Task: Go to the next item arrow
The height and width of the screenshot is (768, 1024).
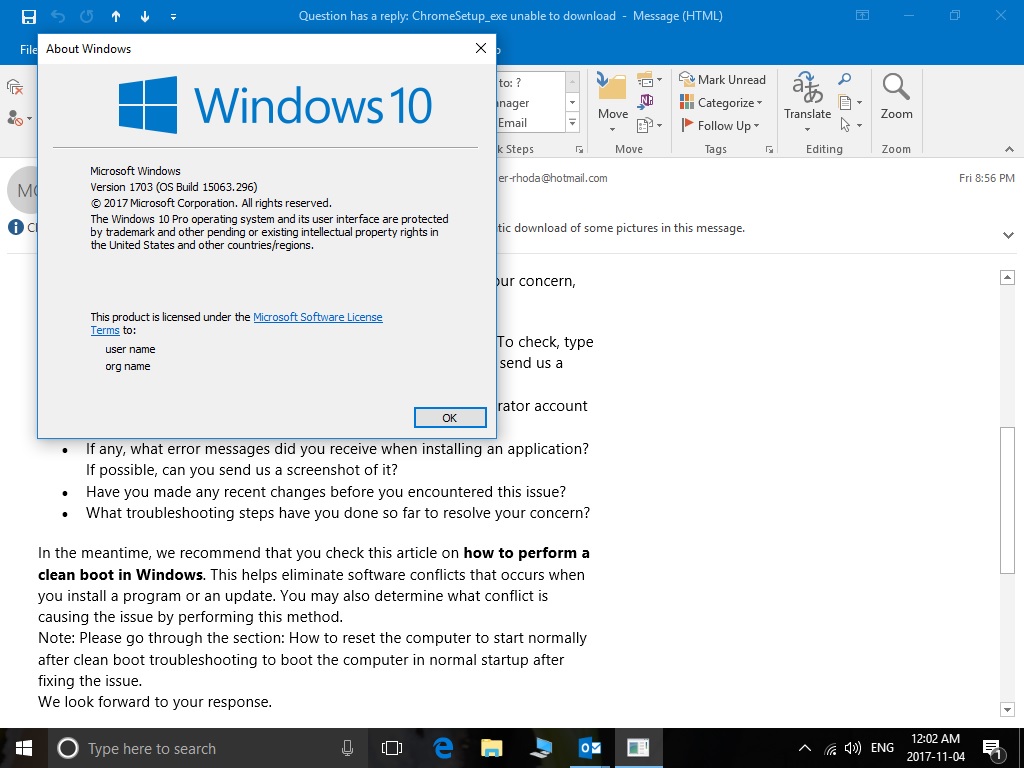Action: pos(145,16)
